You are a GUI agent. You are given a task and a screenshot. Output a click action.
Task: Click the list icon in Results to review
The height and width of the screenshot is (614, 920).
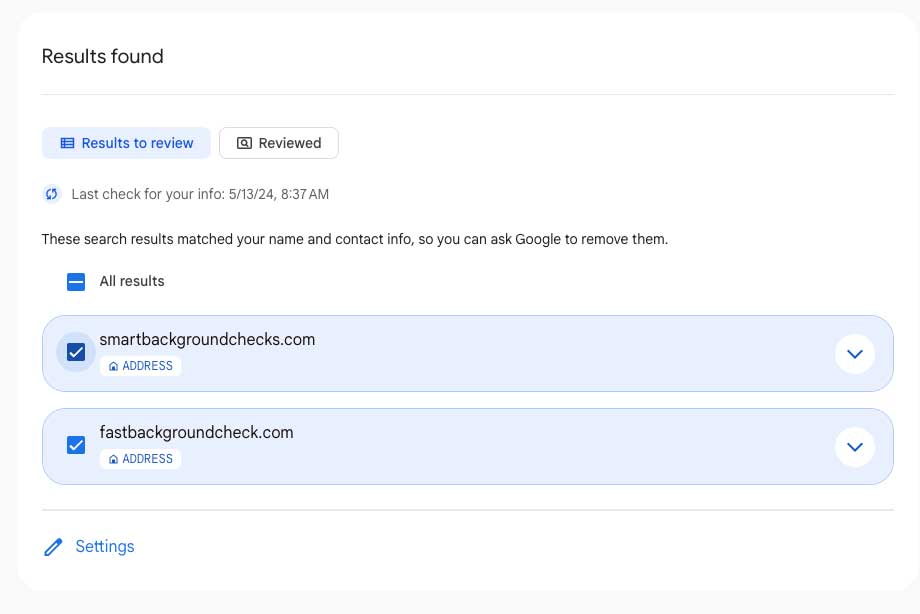click(67, 143)
